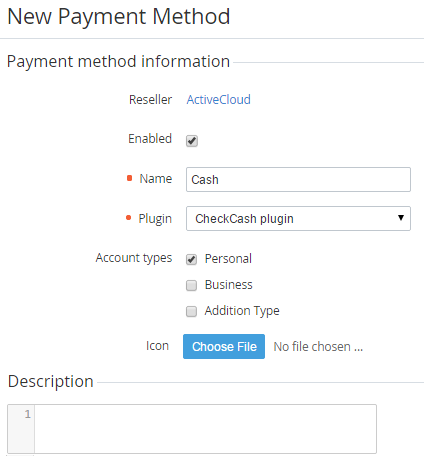Click the Plugin field label
Viewport: 424px width, 458px height.
(x=155, y=219)
